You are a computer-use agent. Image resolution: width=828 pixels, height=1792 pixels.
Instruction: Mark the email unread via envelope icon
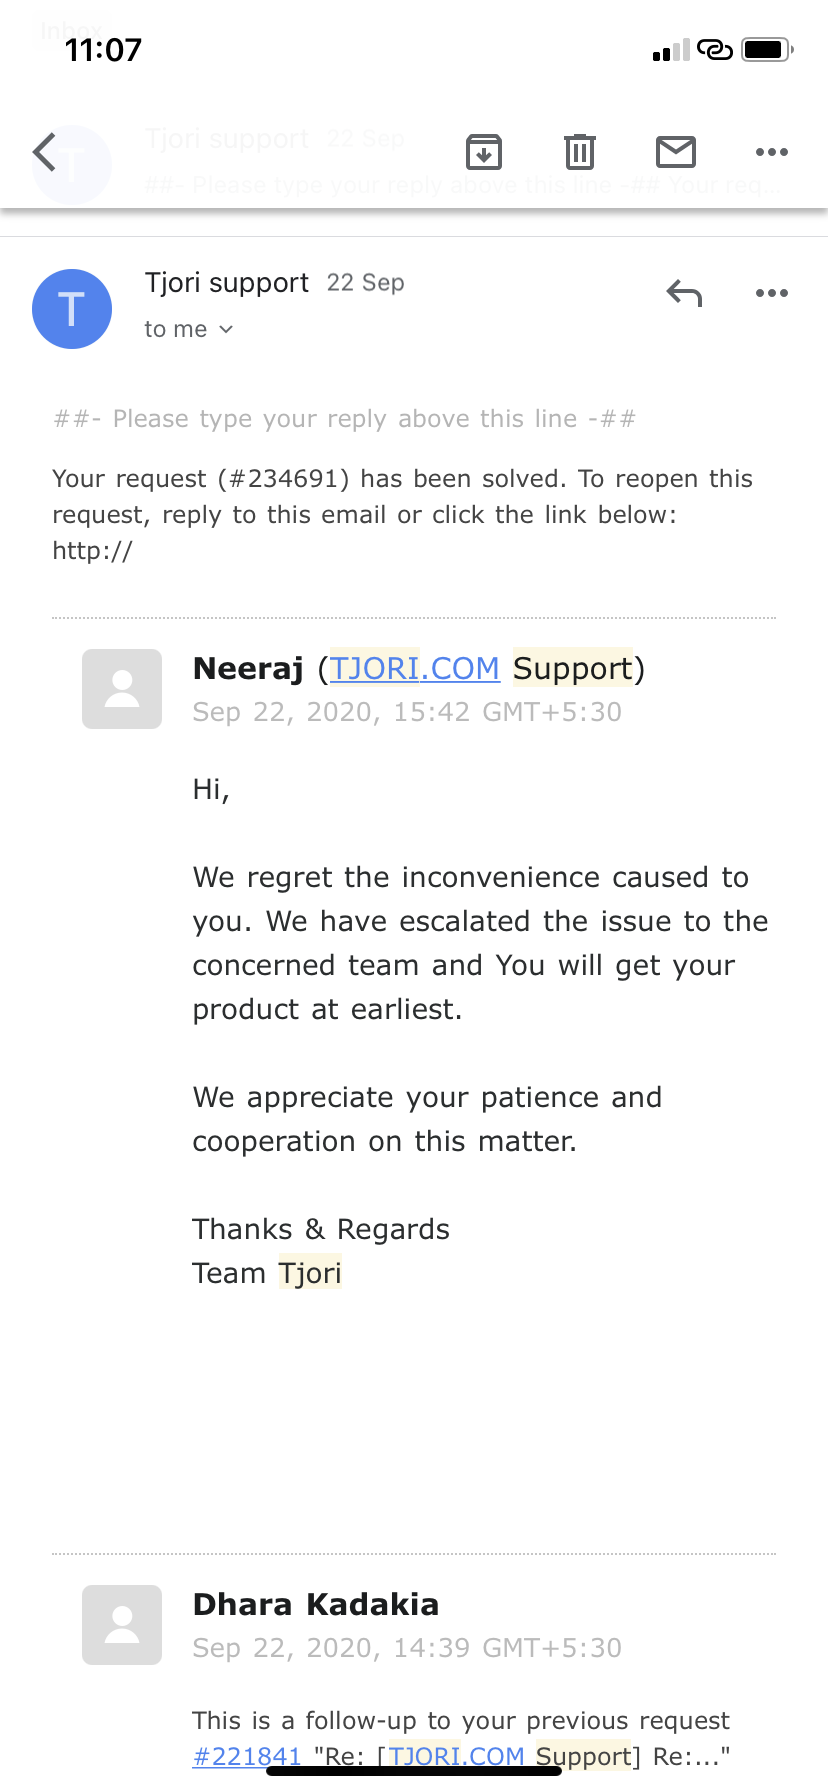(x=676, y=152)
